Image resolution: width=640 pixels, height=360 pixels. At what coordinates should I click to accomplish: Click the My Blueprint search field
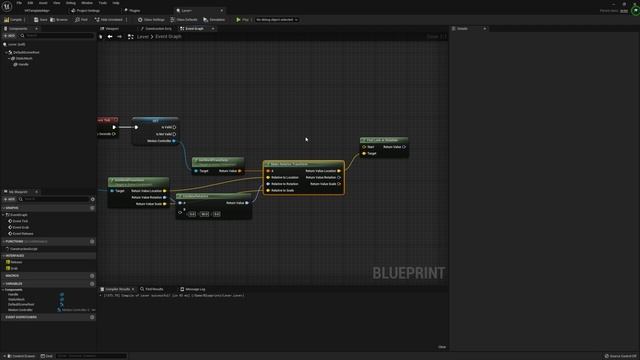coord(54,199)
